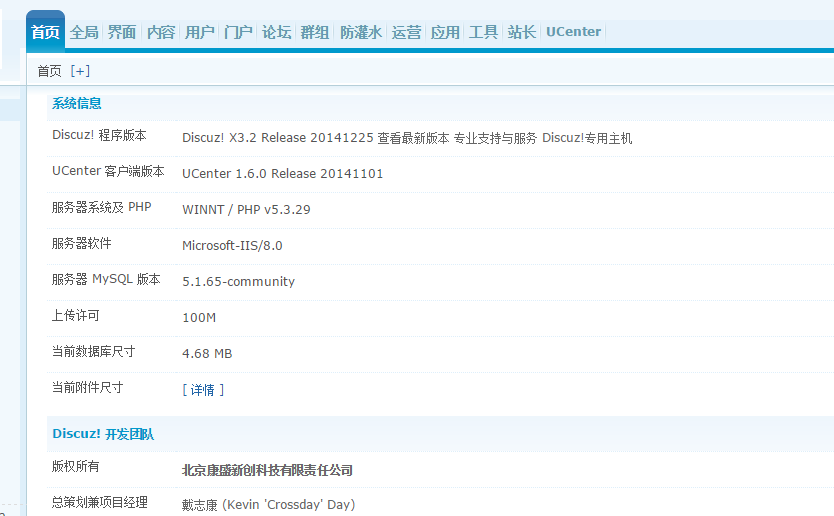834x516 pixels.
Task: Click the 详情 attachment size link
Action: click(203, 390)
